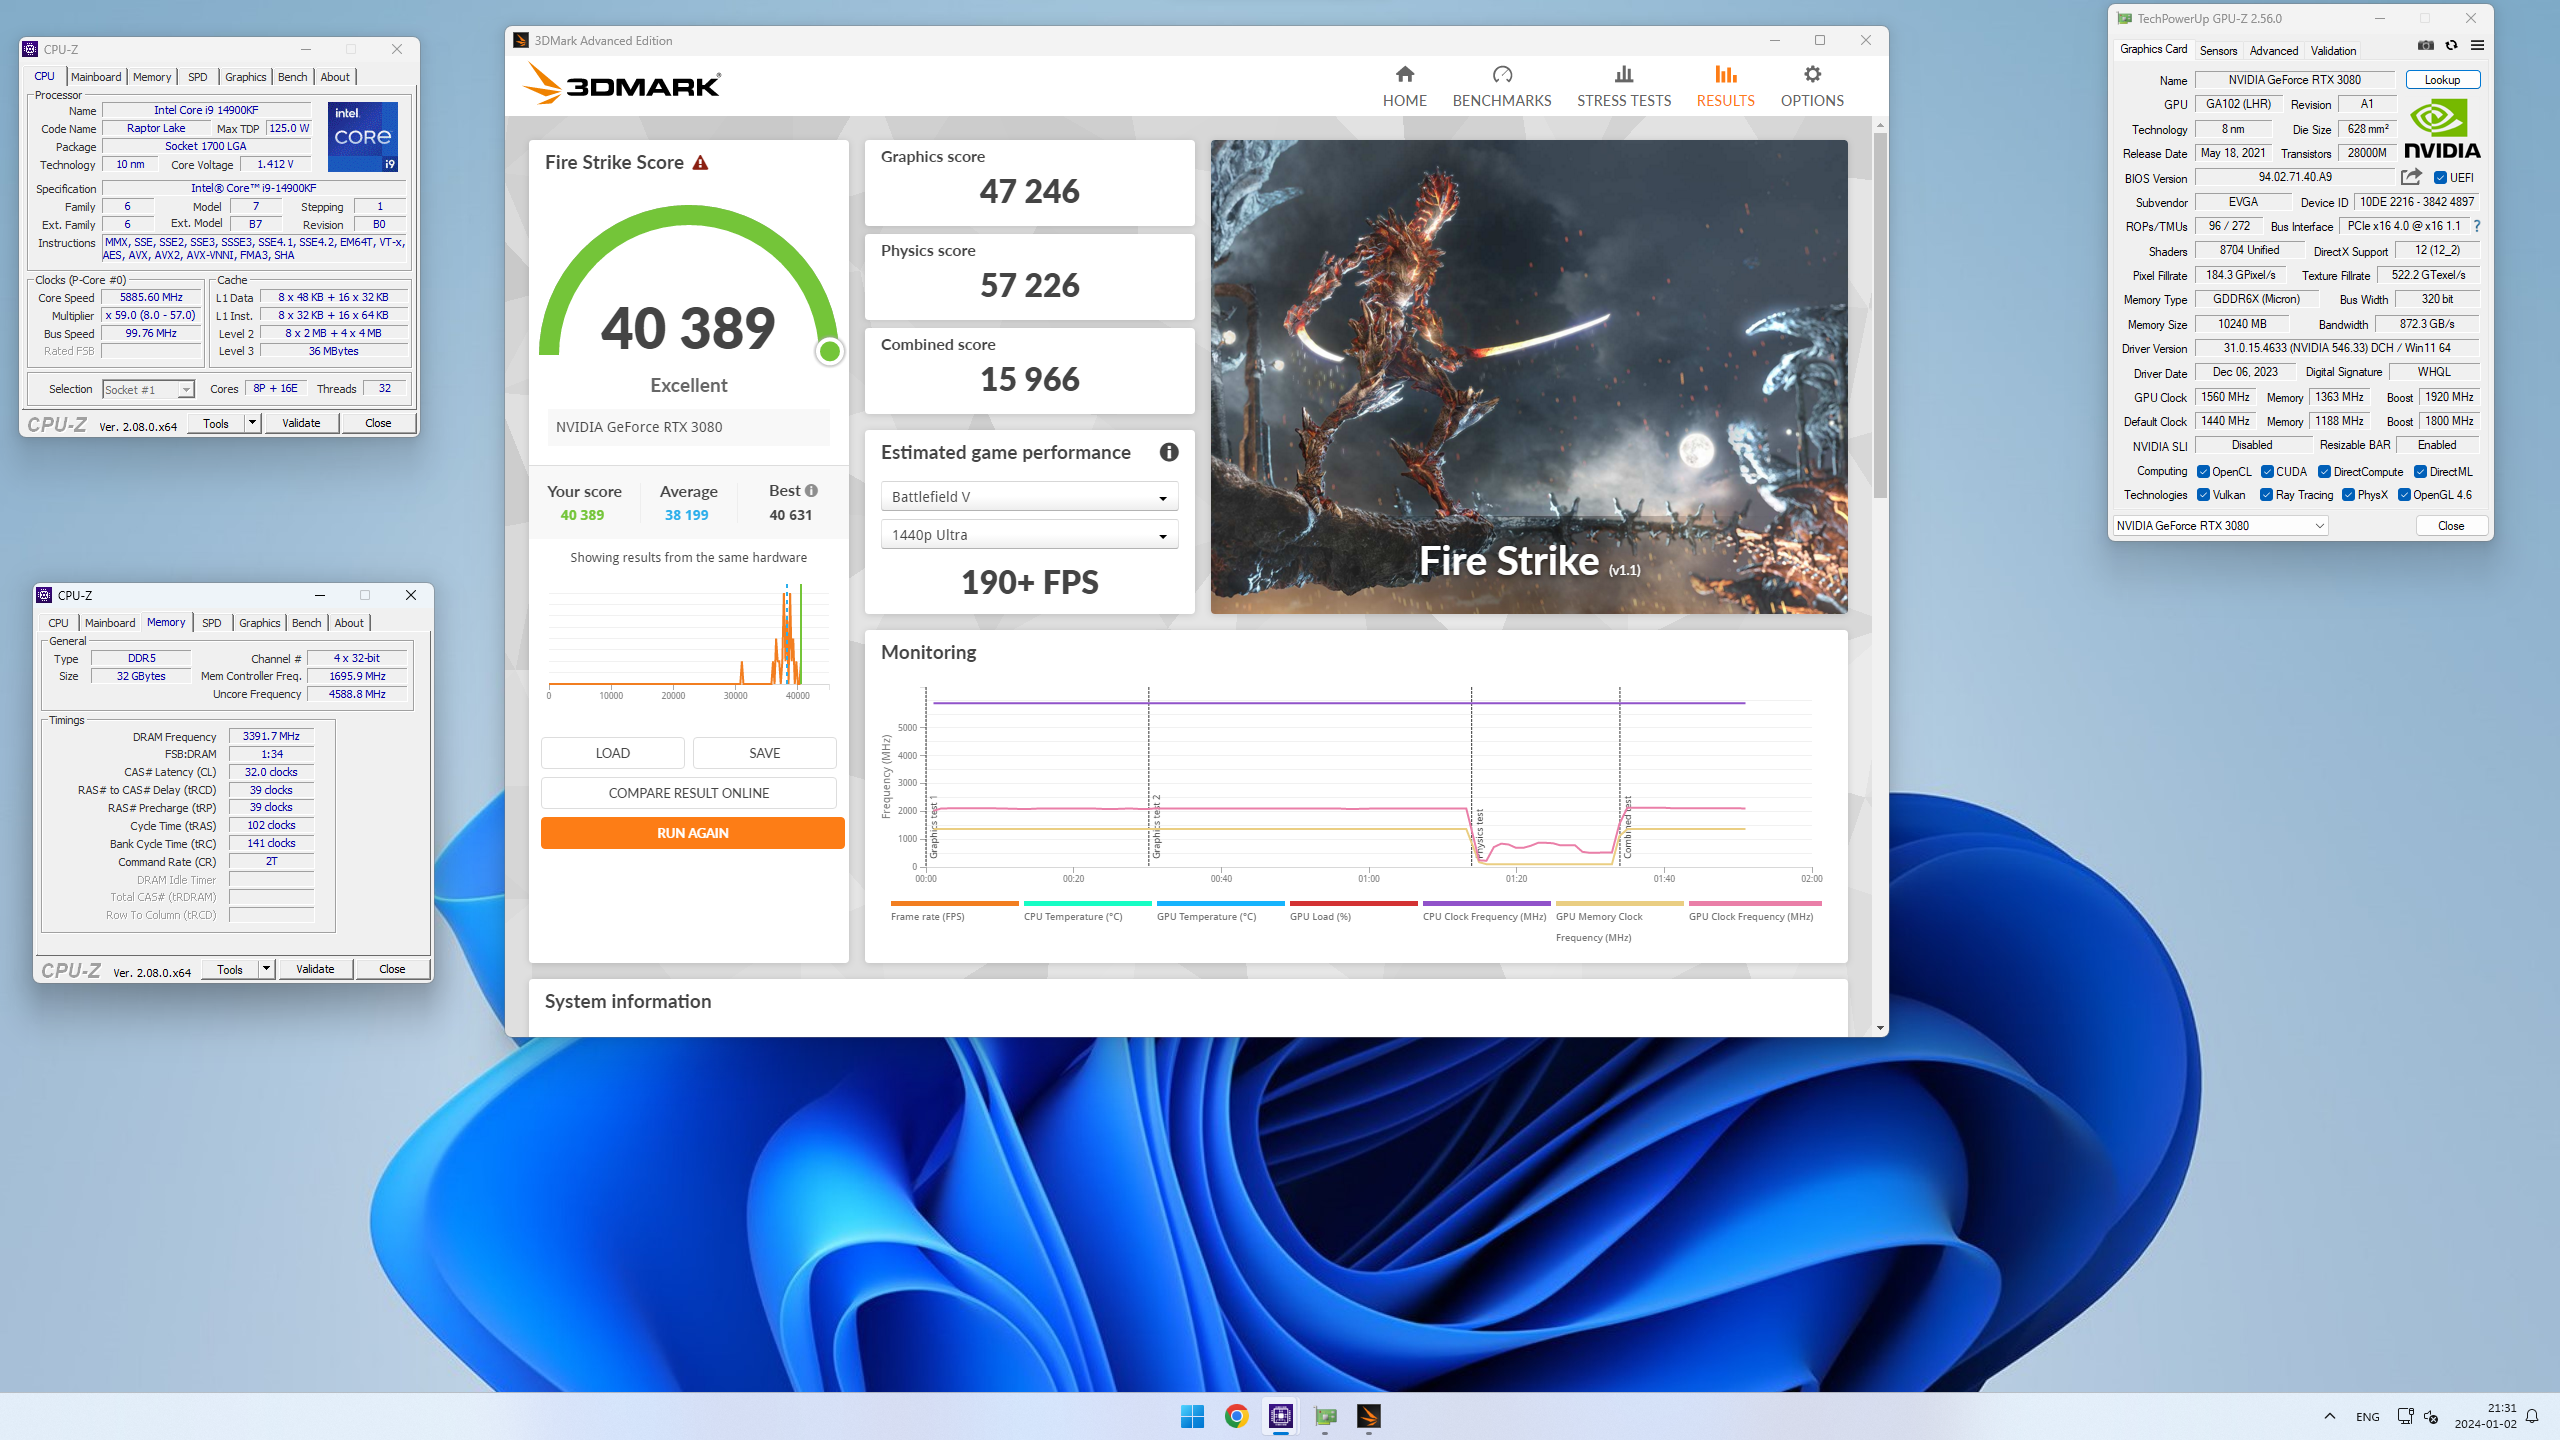This screenshot has height=1440, width=2560.
Task: Click the 3DMark vertical scrollbar thumb
Action: [x=1880, y=315]
